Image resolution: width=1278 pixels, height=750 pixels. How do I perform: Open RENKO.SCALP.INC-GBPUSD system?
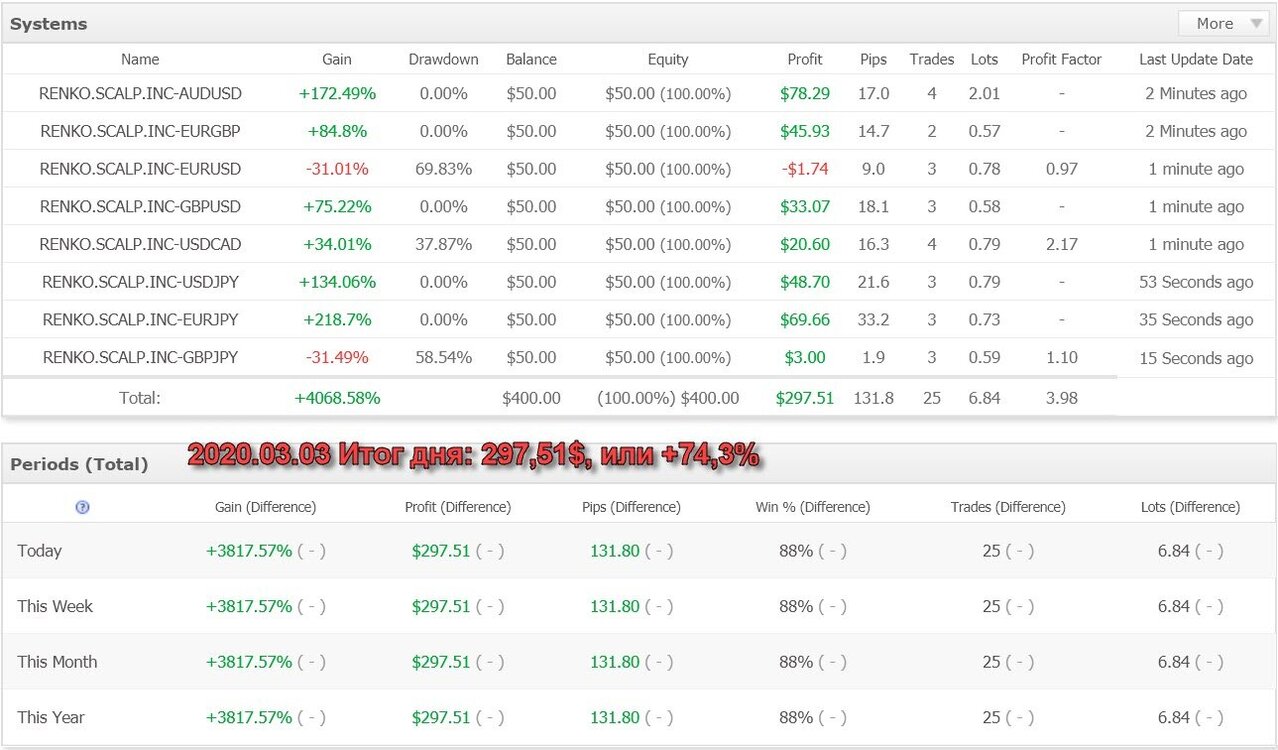pyautogui.click(x=140, y=207)
